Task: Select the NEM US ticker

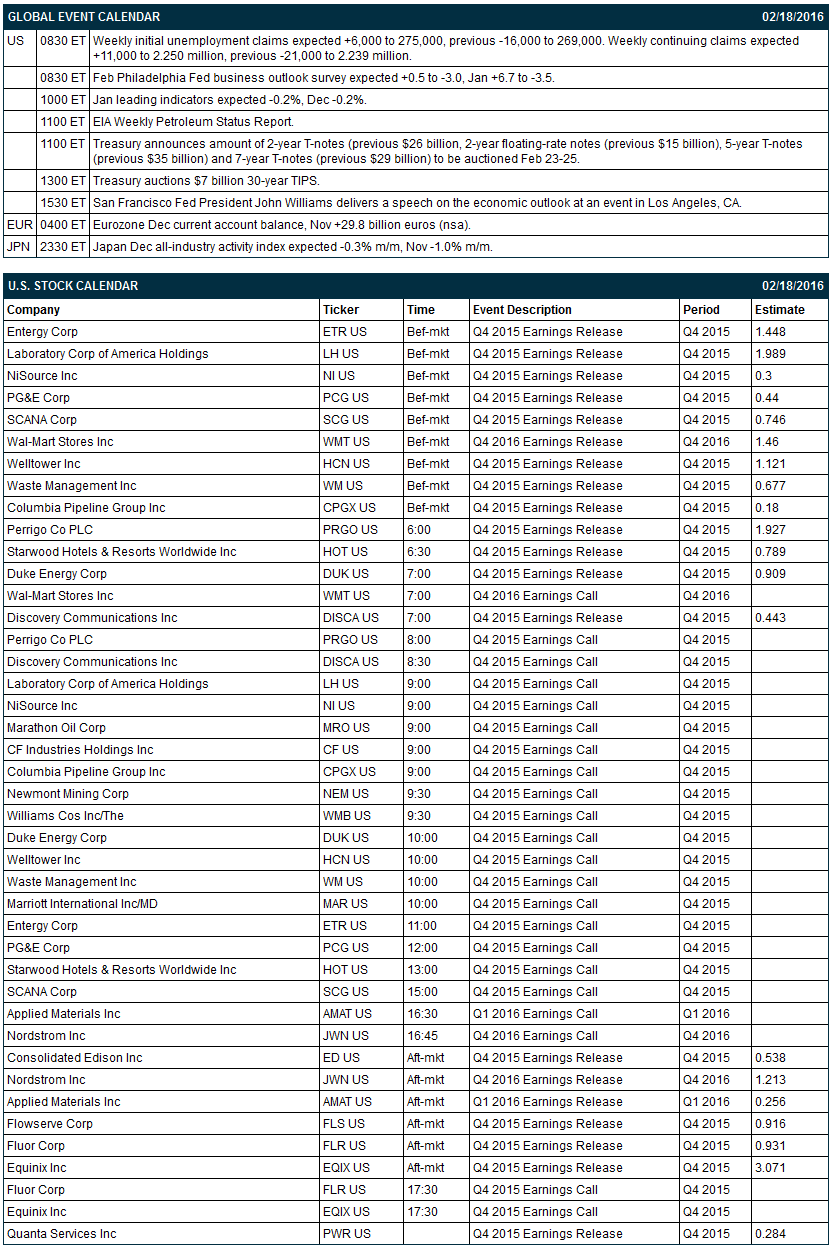Action: (x=346, y=794)
